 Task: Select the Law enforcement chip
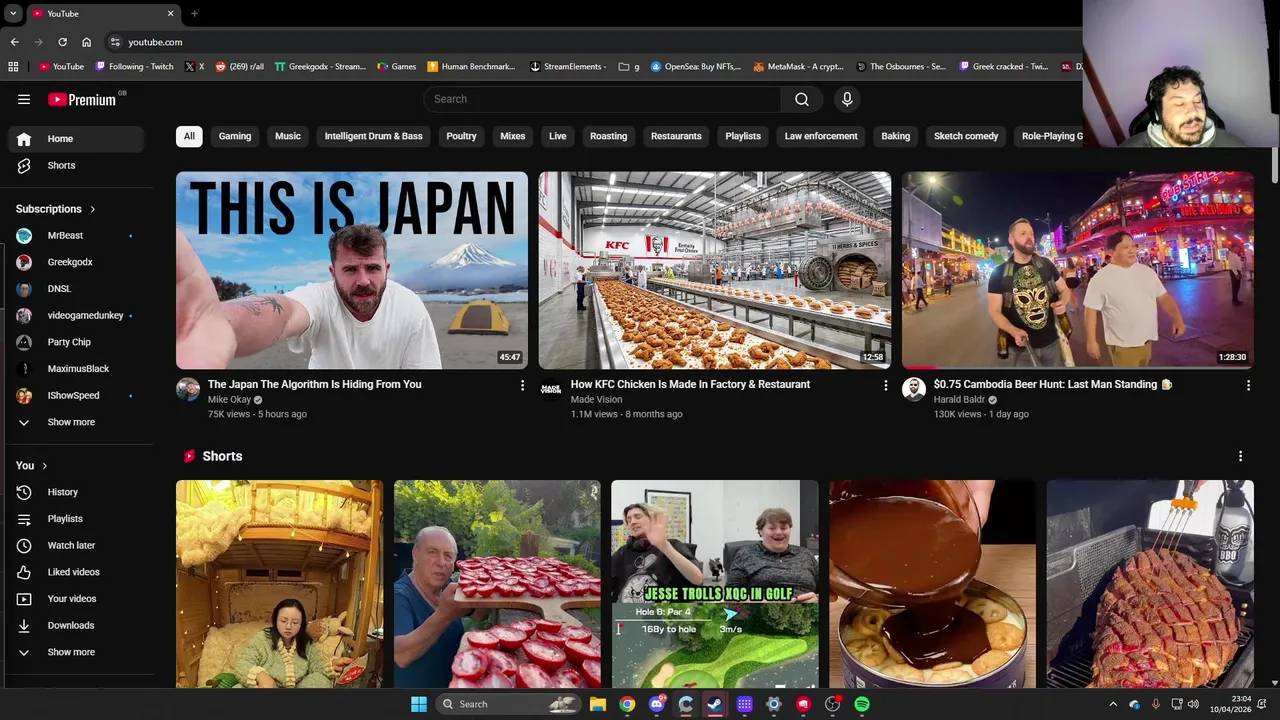821,136
